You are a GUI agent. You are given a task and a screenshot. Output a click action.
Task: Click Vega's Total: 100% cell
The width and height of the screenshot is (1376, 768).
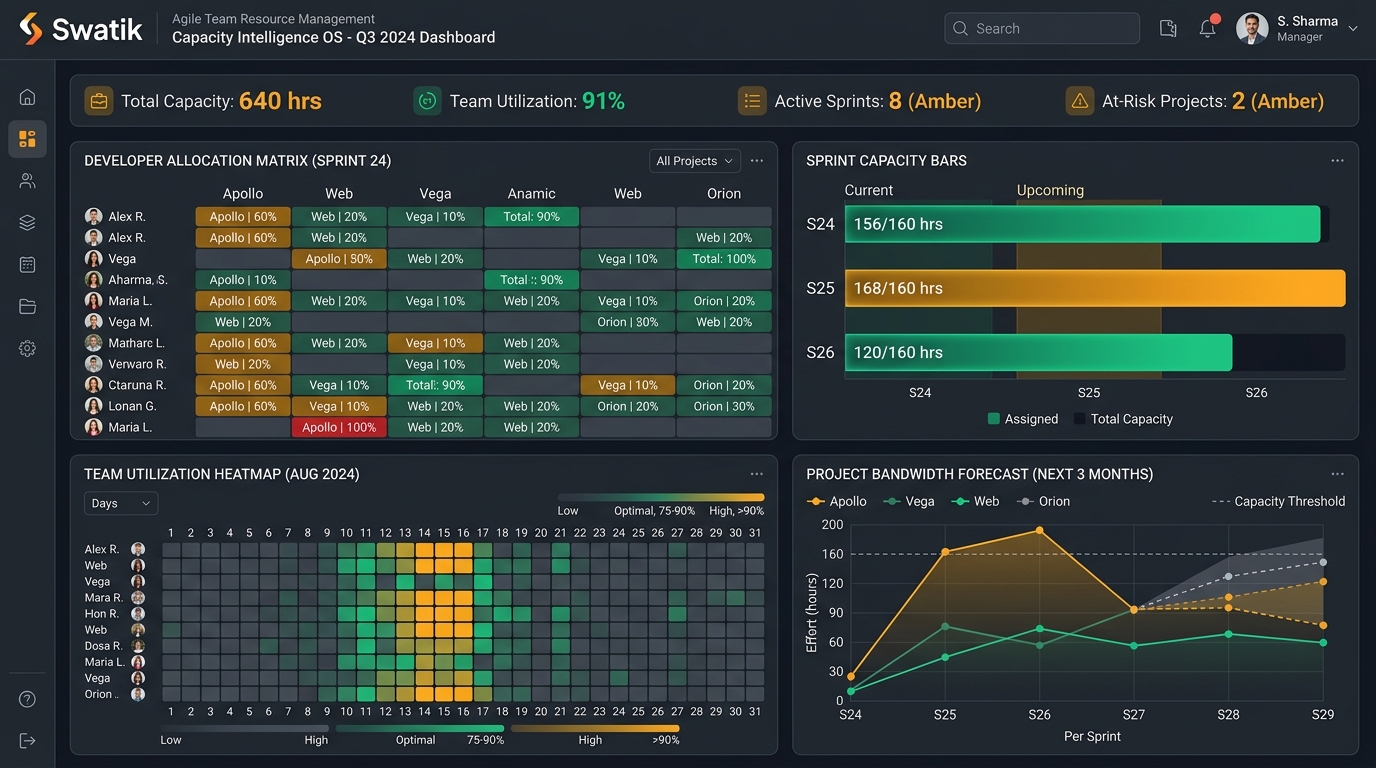click(x=724, y=258)
